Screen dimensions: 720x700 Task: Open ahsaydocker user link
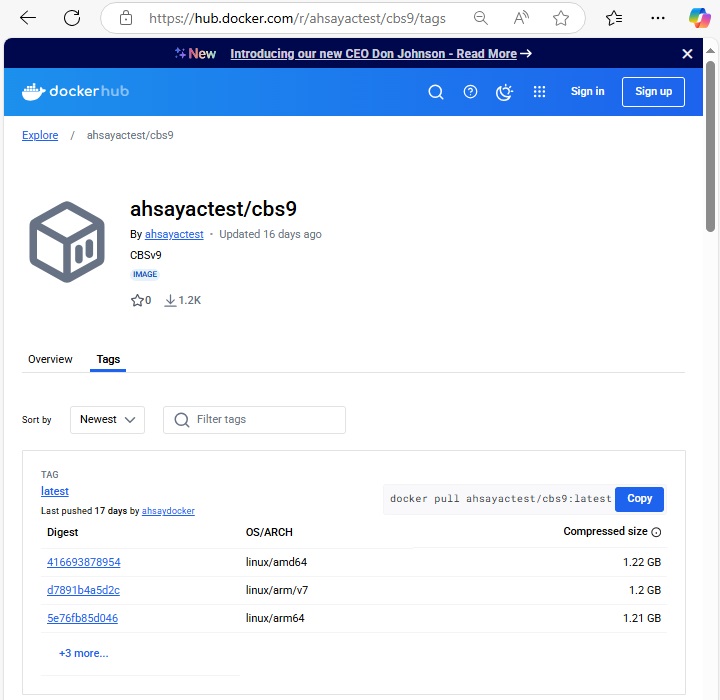click(168, 511)
